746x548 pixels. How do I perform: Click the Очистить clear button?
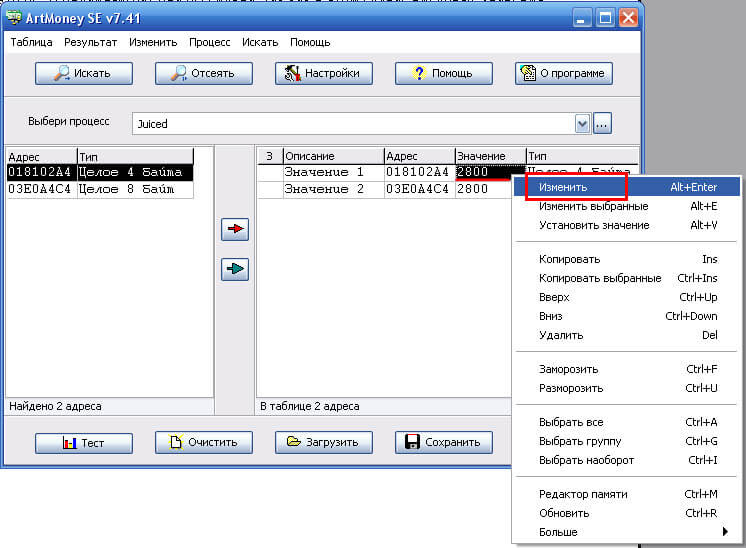pyautogui.click(x=204, y=442)
